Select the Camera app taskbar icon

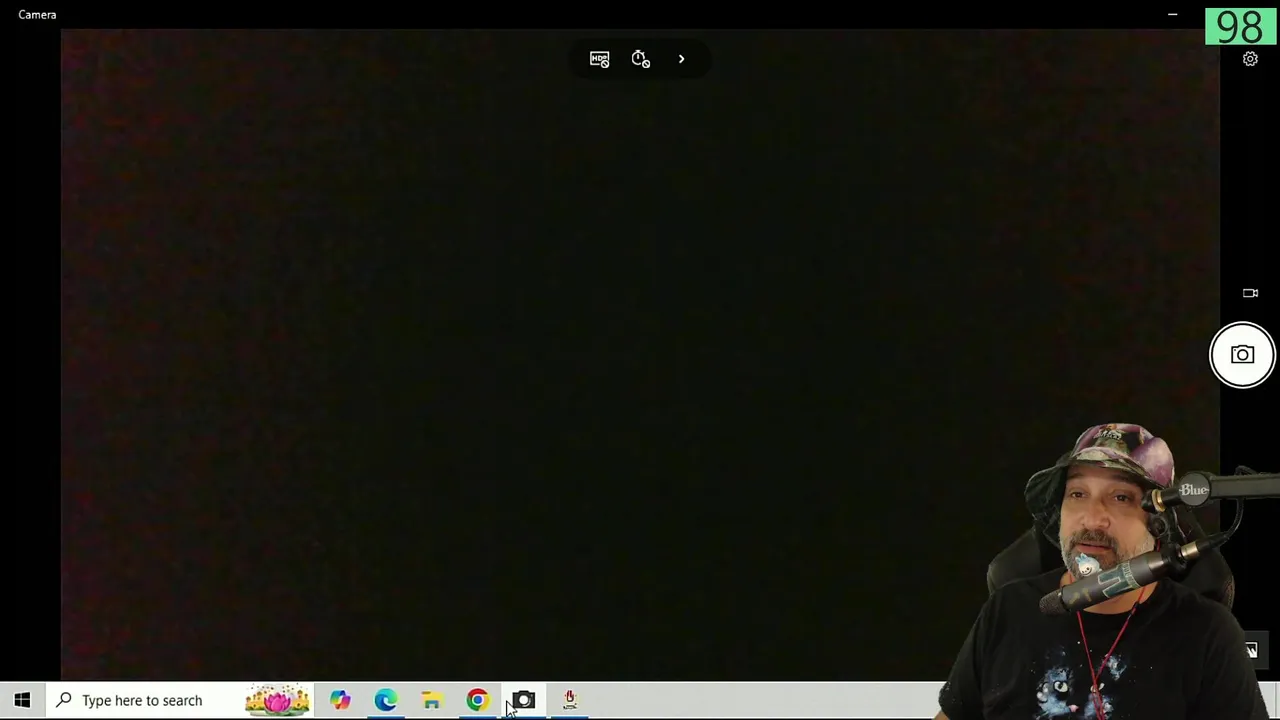pyautogui.click(x=524, y=700)
